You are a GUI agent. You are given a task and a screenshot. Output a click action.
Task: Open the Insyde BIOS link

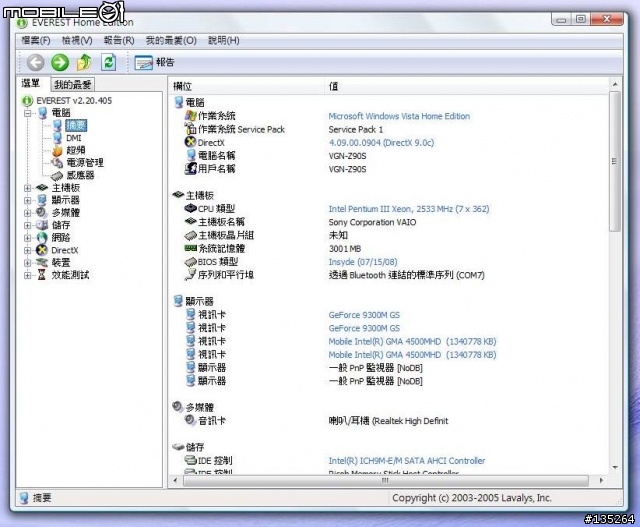tap(363, 262)
